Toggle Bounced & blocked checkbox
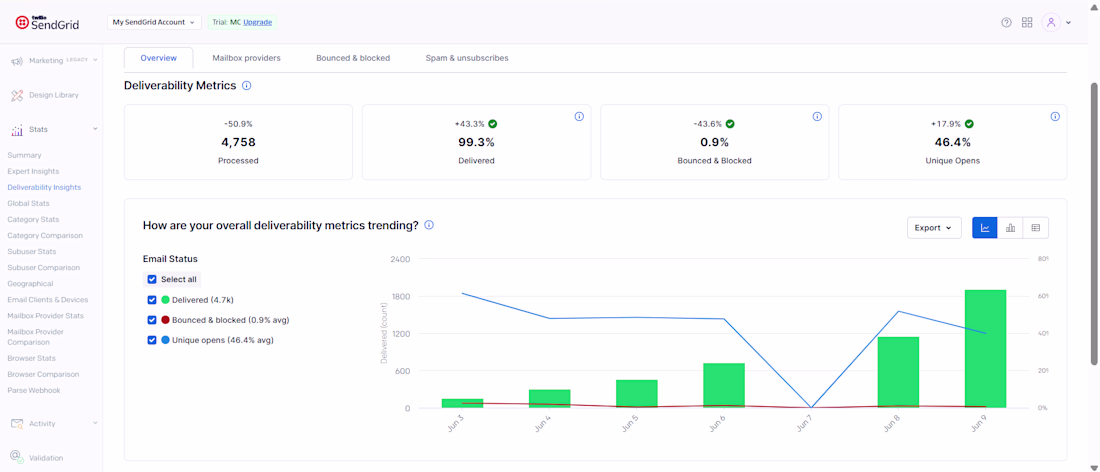This screenshot has width=1100, height=472. point(152,320)
